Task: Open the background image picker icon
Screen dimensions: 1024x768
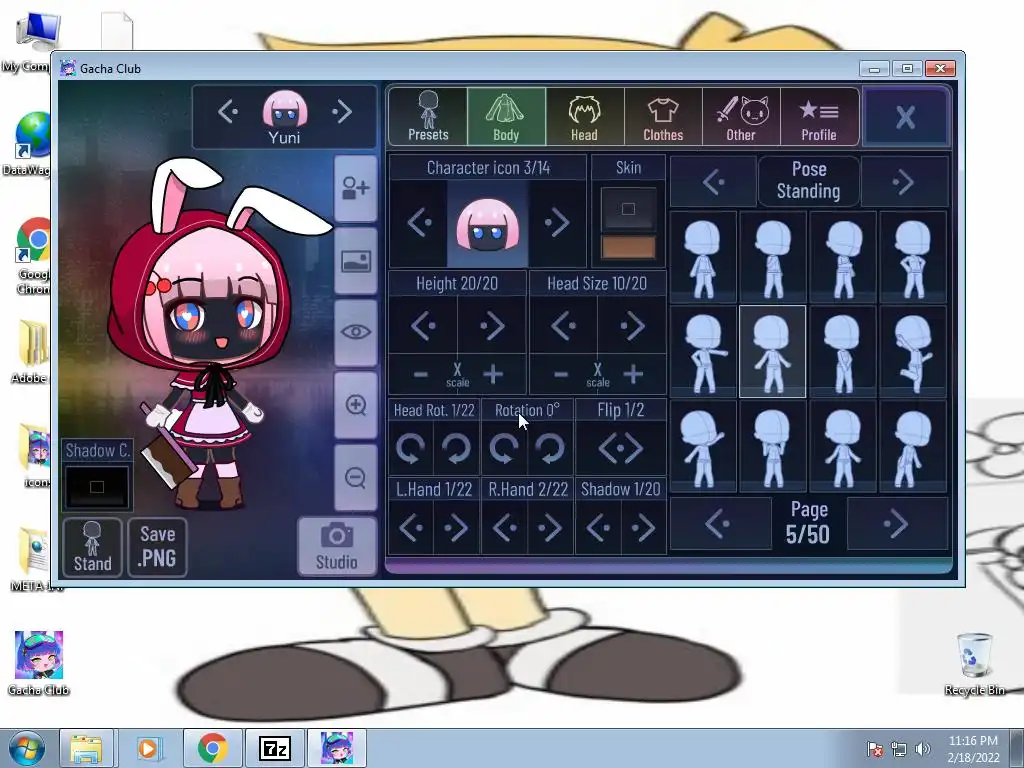Action: 355,261
